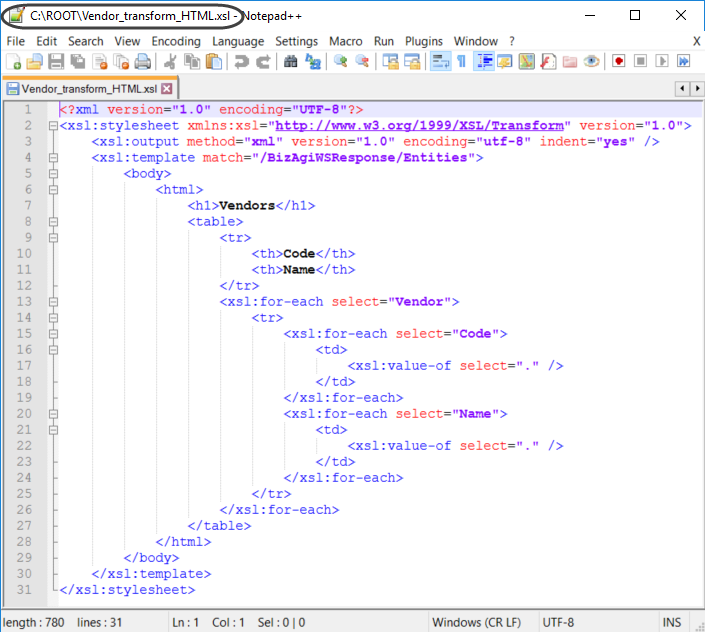Image resolution: width=705 pixels, height=632 pixels.
Task: Toggle synchronize horizontal scrolling
Action: point(412,62)
